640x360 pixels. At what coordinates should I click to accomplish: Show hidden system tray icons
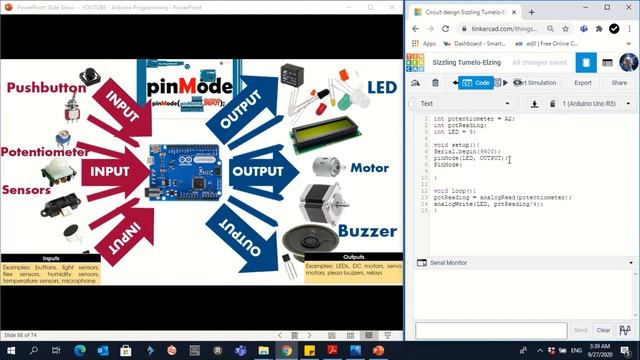[540, 351]
